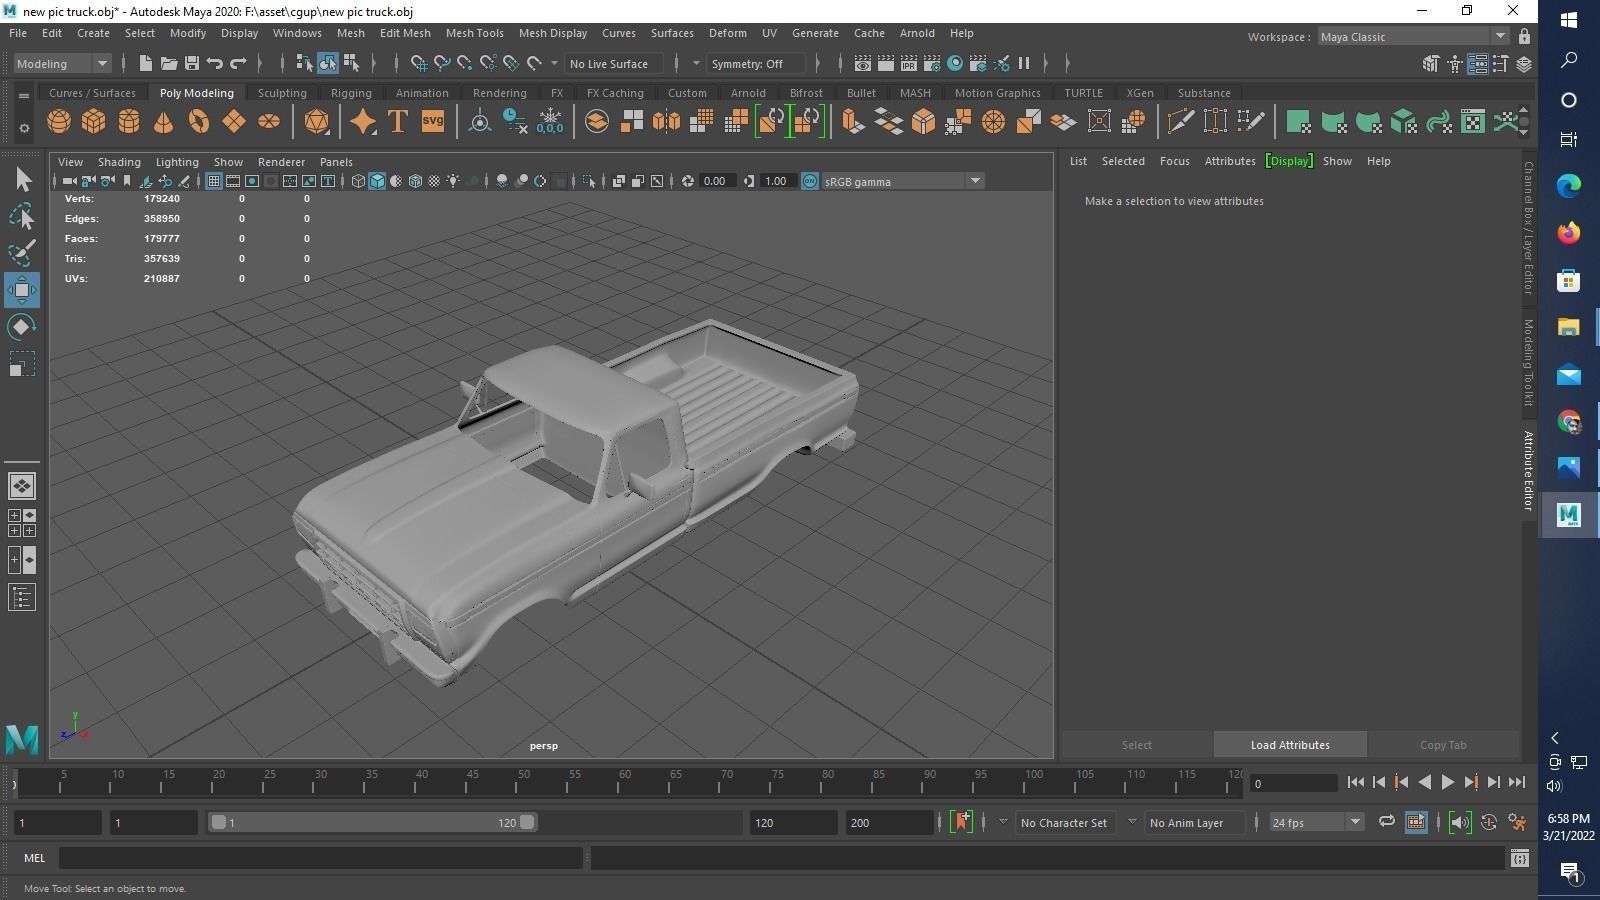
Task: Toggle smooth shade all in viewport
Action: (x=377, y=181)
